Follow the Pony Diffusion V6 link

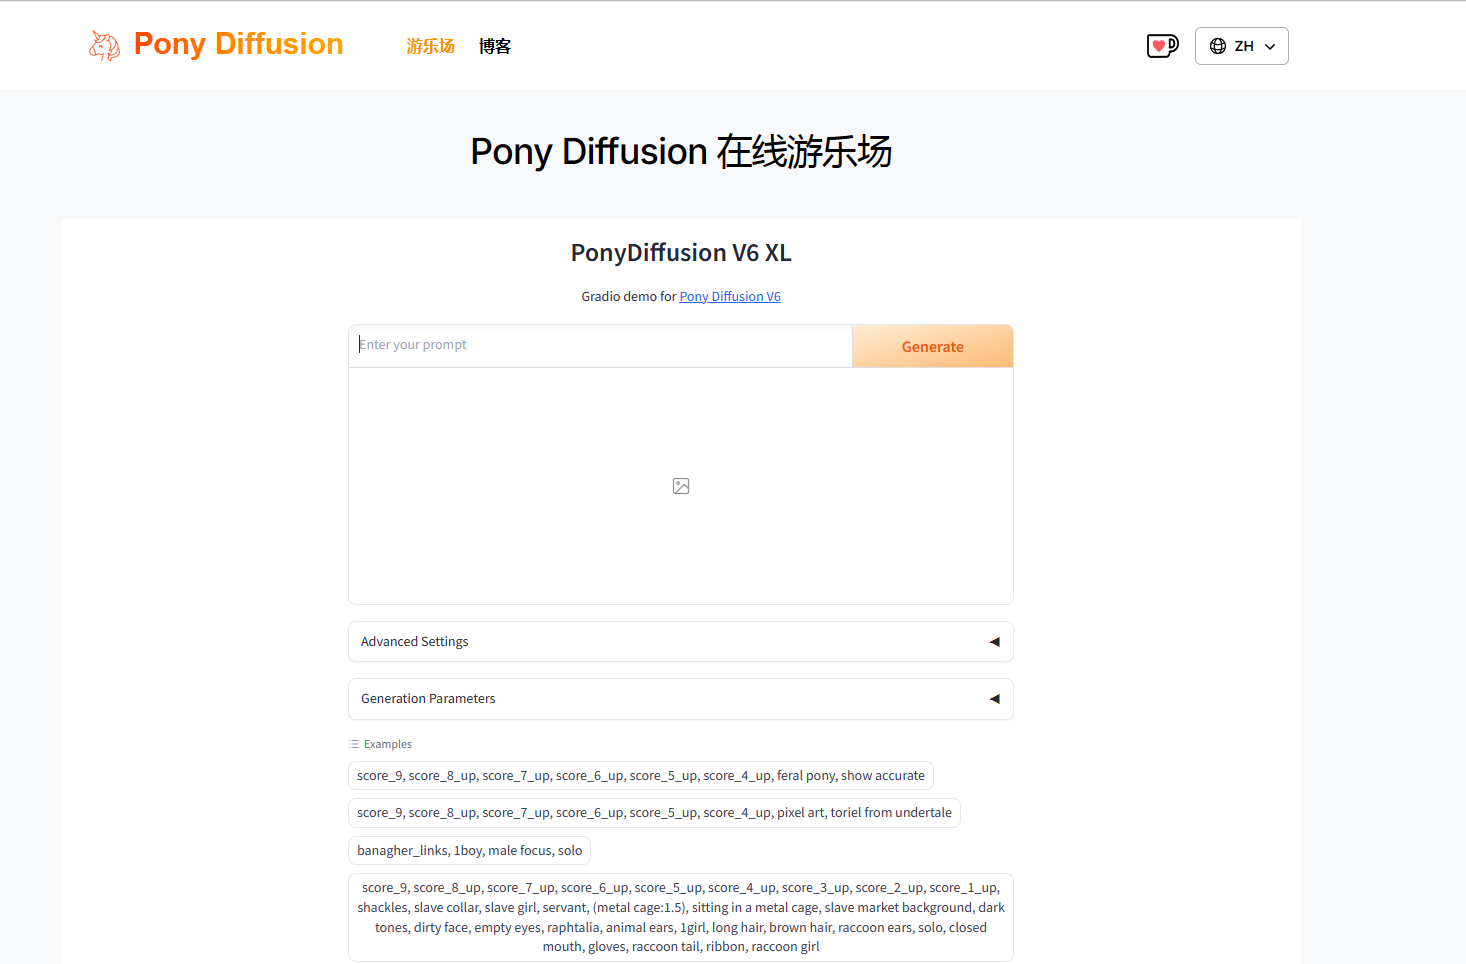[730, 296]
